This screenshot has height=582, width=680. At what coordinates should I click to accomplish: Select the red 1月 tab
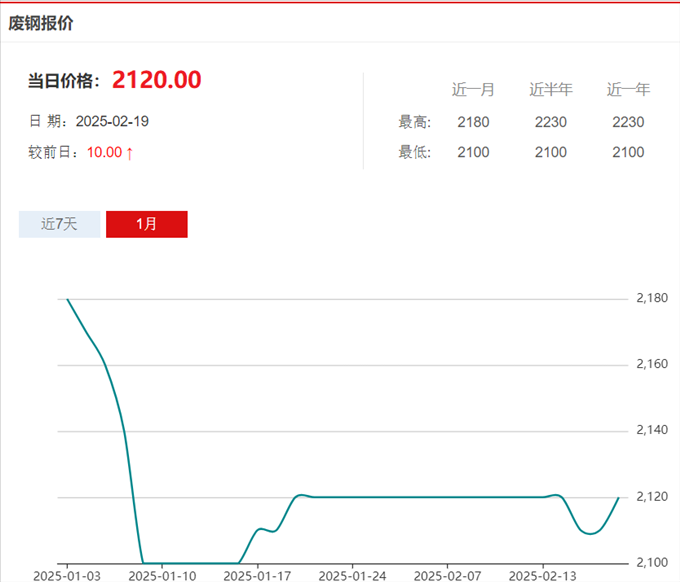click(x=147, y=224)
